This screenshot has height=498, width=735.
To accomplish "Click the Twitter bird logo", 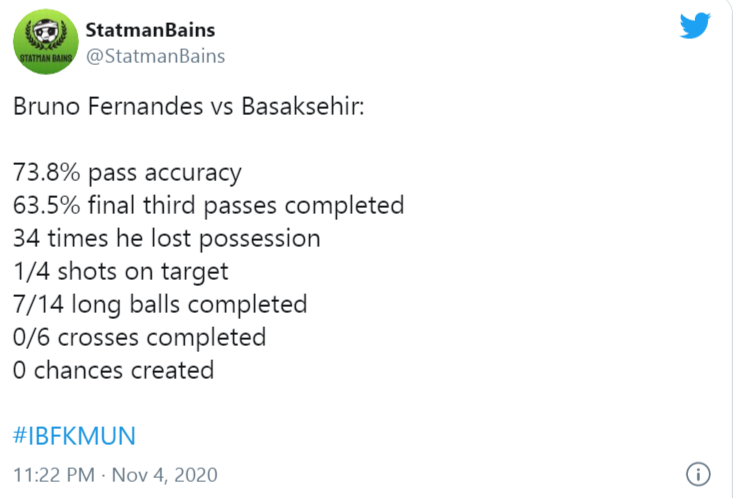I will tap(696, 26).
